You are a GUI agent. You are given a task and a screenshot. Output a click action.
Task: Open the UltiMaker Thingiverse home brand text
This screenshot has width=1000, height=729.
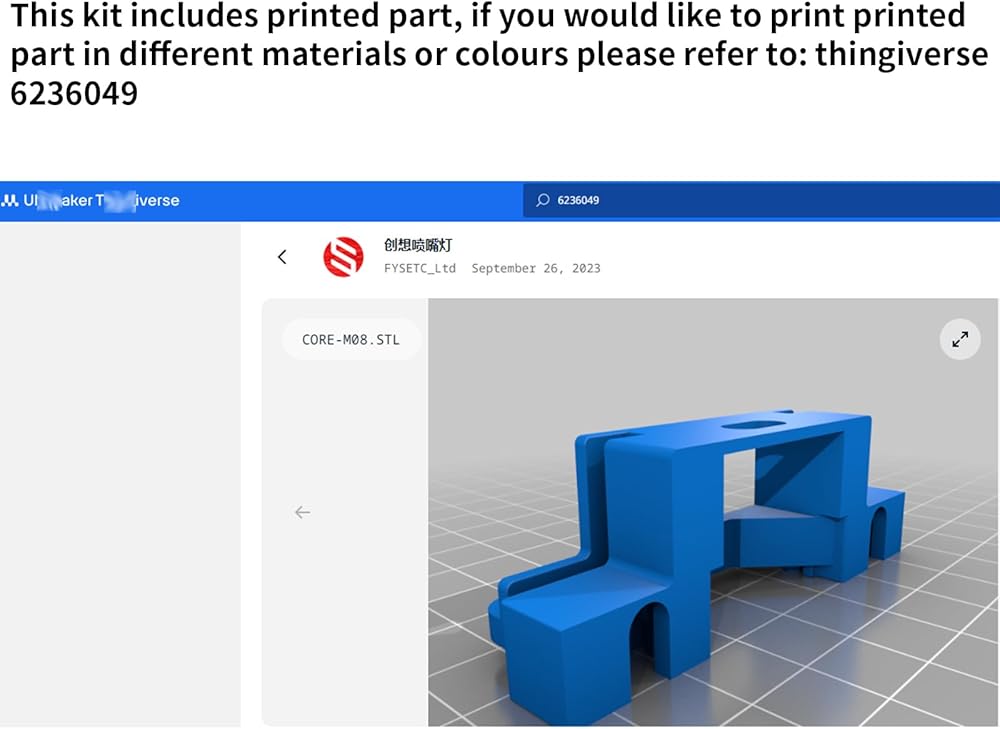[x=101, y=200]
